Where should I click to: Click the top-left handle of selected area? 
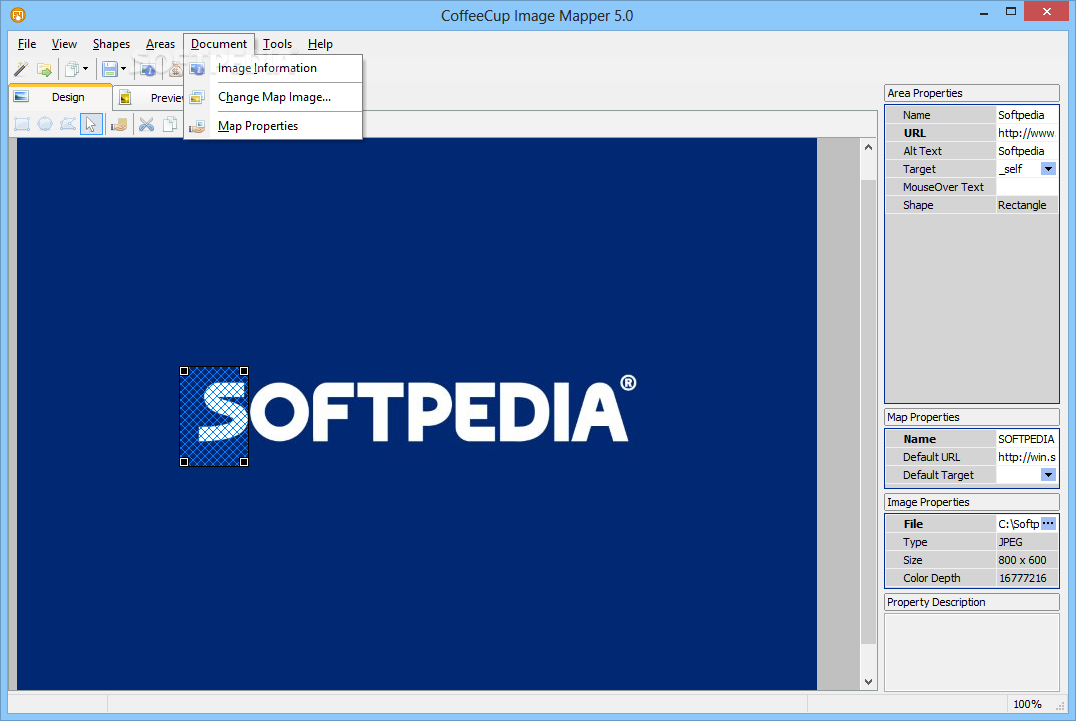pos(184,371)
